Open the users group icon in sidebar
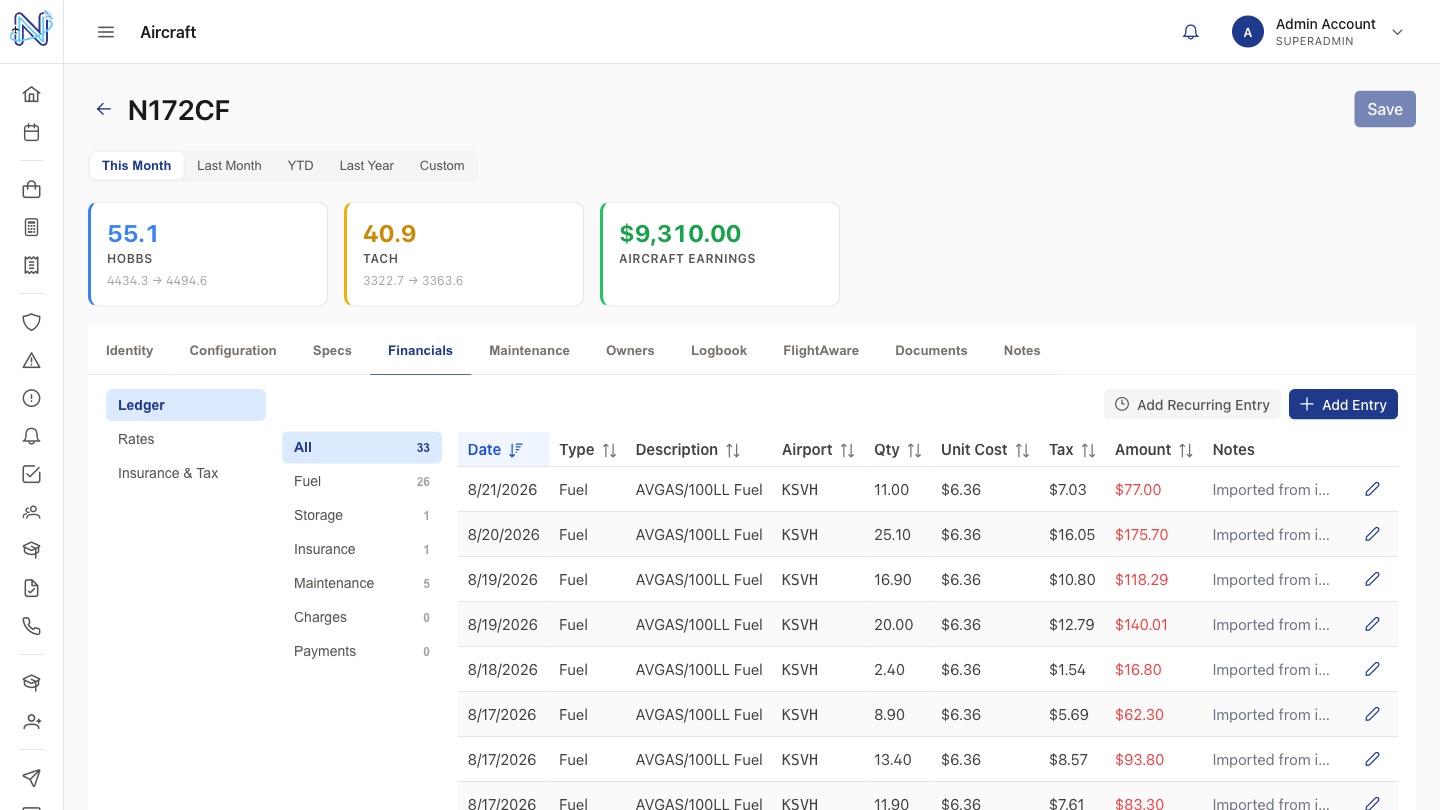This screenshot has height=810, width=1440. 32,512
